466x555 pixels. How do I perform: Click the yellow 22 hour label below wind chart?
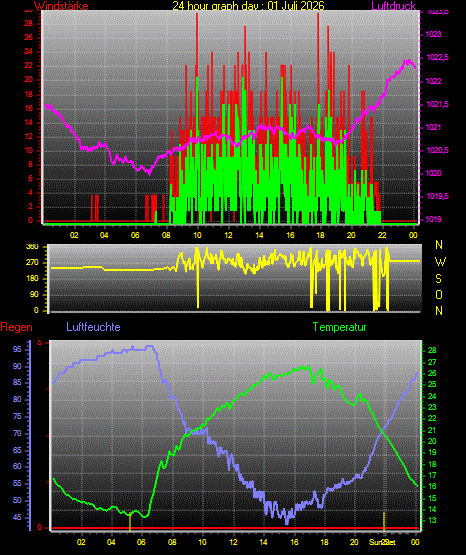tap(382, 235)
